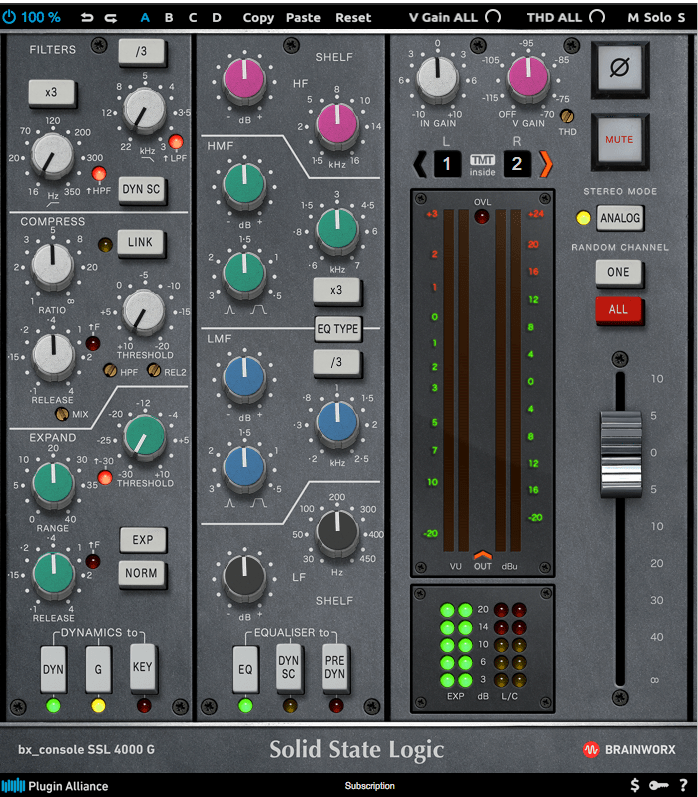This screenshot has width=698, height=797.
Task: Click the dollar sign icon
Action: [x=636, y=786]
